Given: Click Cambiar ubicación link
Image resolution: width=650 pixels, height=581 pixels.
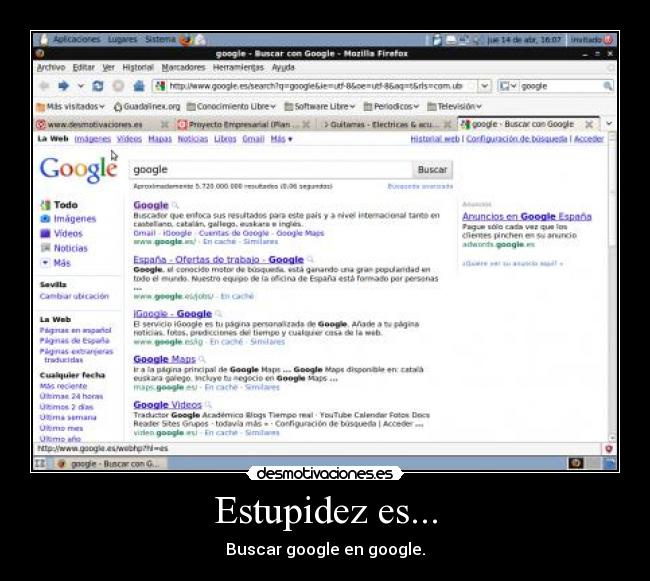Looking at the screenshot, I should point(74,296).
